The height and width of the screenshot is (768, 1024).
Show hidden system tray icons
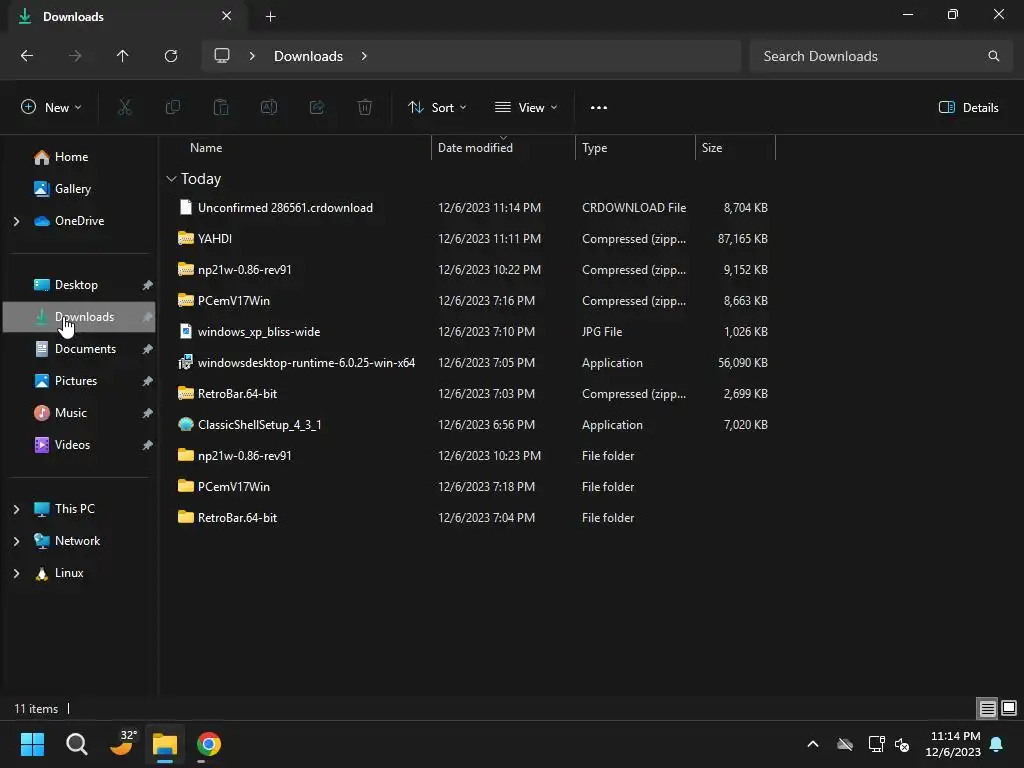point(813,744)
